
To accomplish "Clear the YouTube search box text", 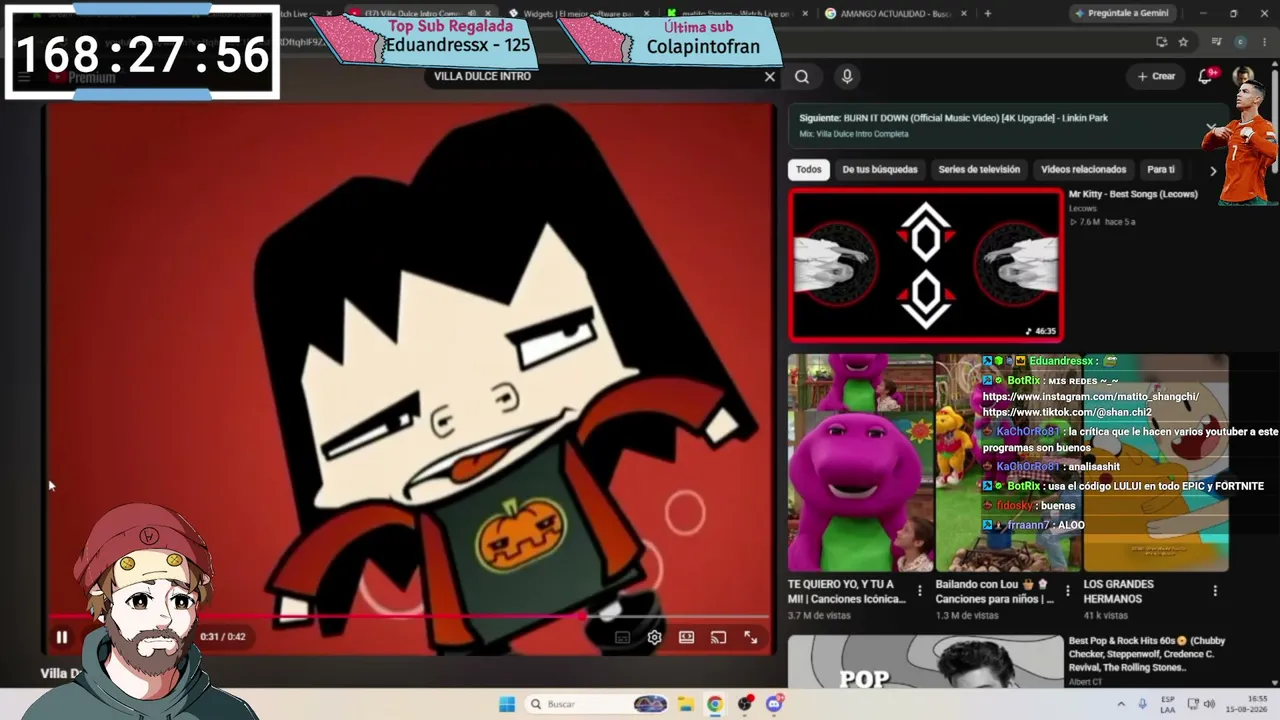I will tap(769, 77).
